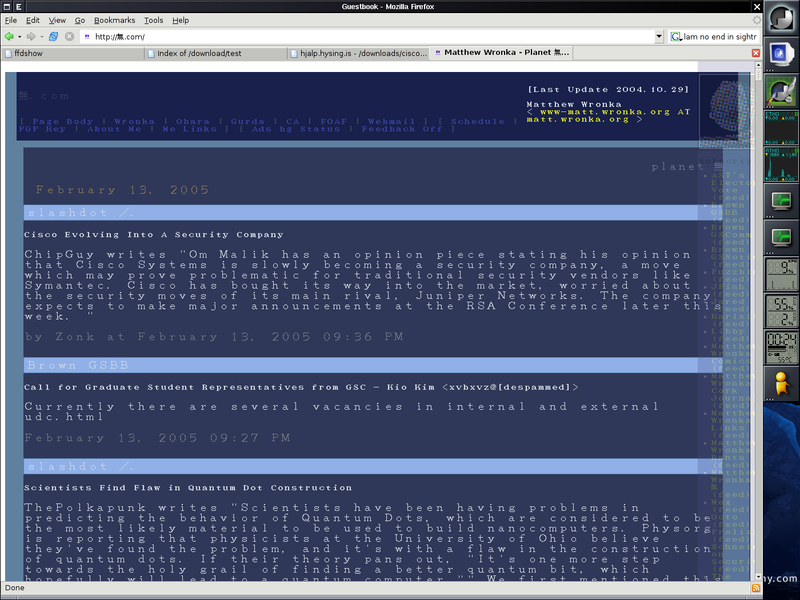Click the second ATH0 network graph applet
The height and width of the screenshot is (600, 800).
coord(781,164)
